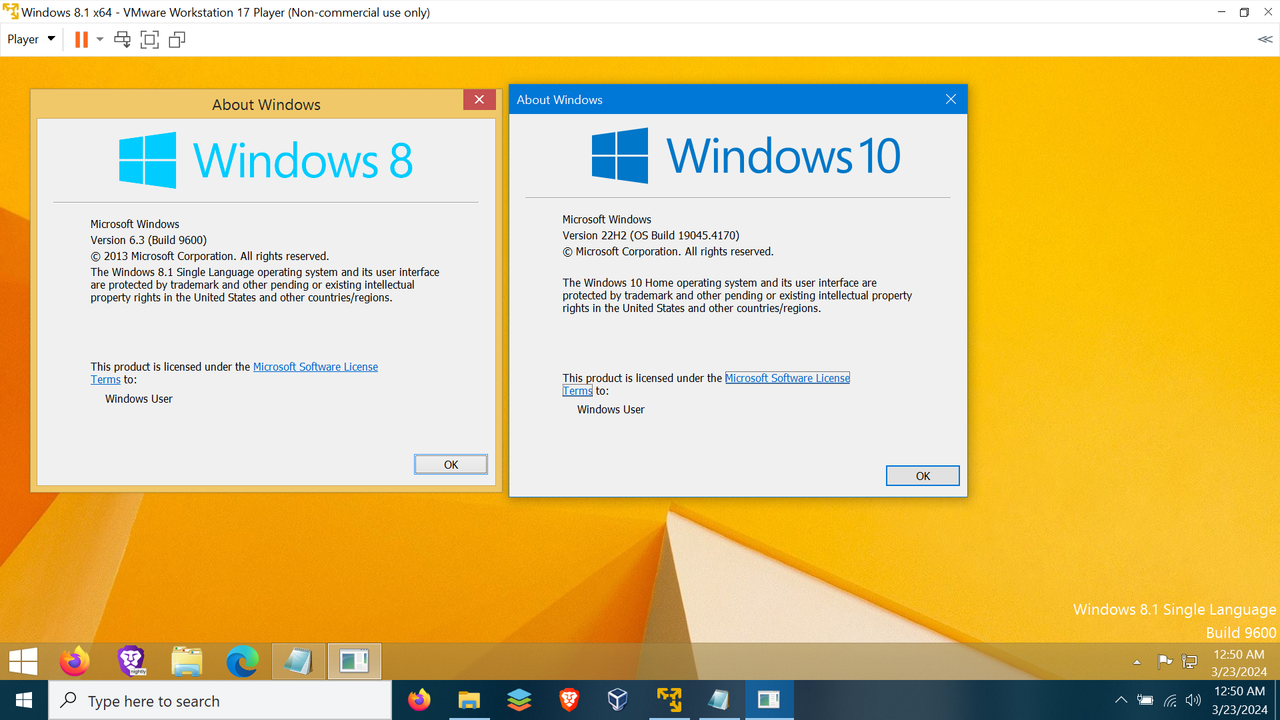Collapse VMware toolbar with double chevron
Viewport: 1280px width, 720px height.
[x=1265, y=39]
